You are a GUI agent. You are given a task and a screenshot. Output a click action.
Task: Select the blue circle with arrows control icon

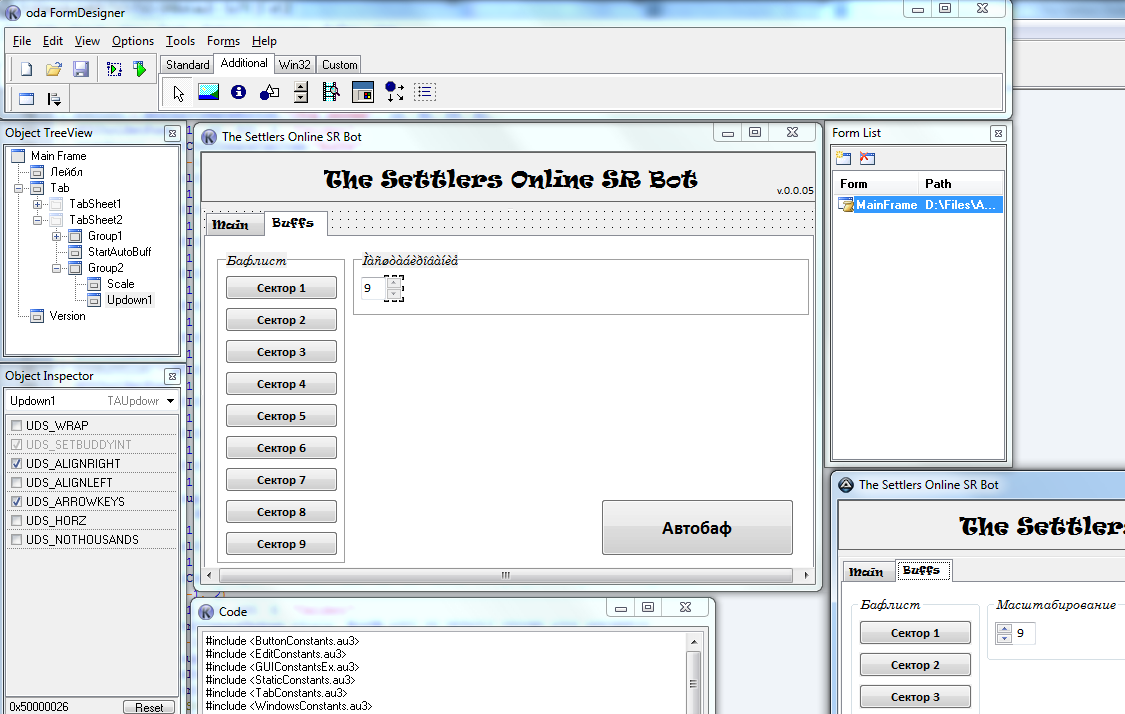[x=395, y=92]
